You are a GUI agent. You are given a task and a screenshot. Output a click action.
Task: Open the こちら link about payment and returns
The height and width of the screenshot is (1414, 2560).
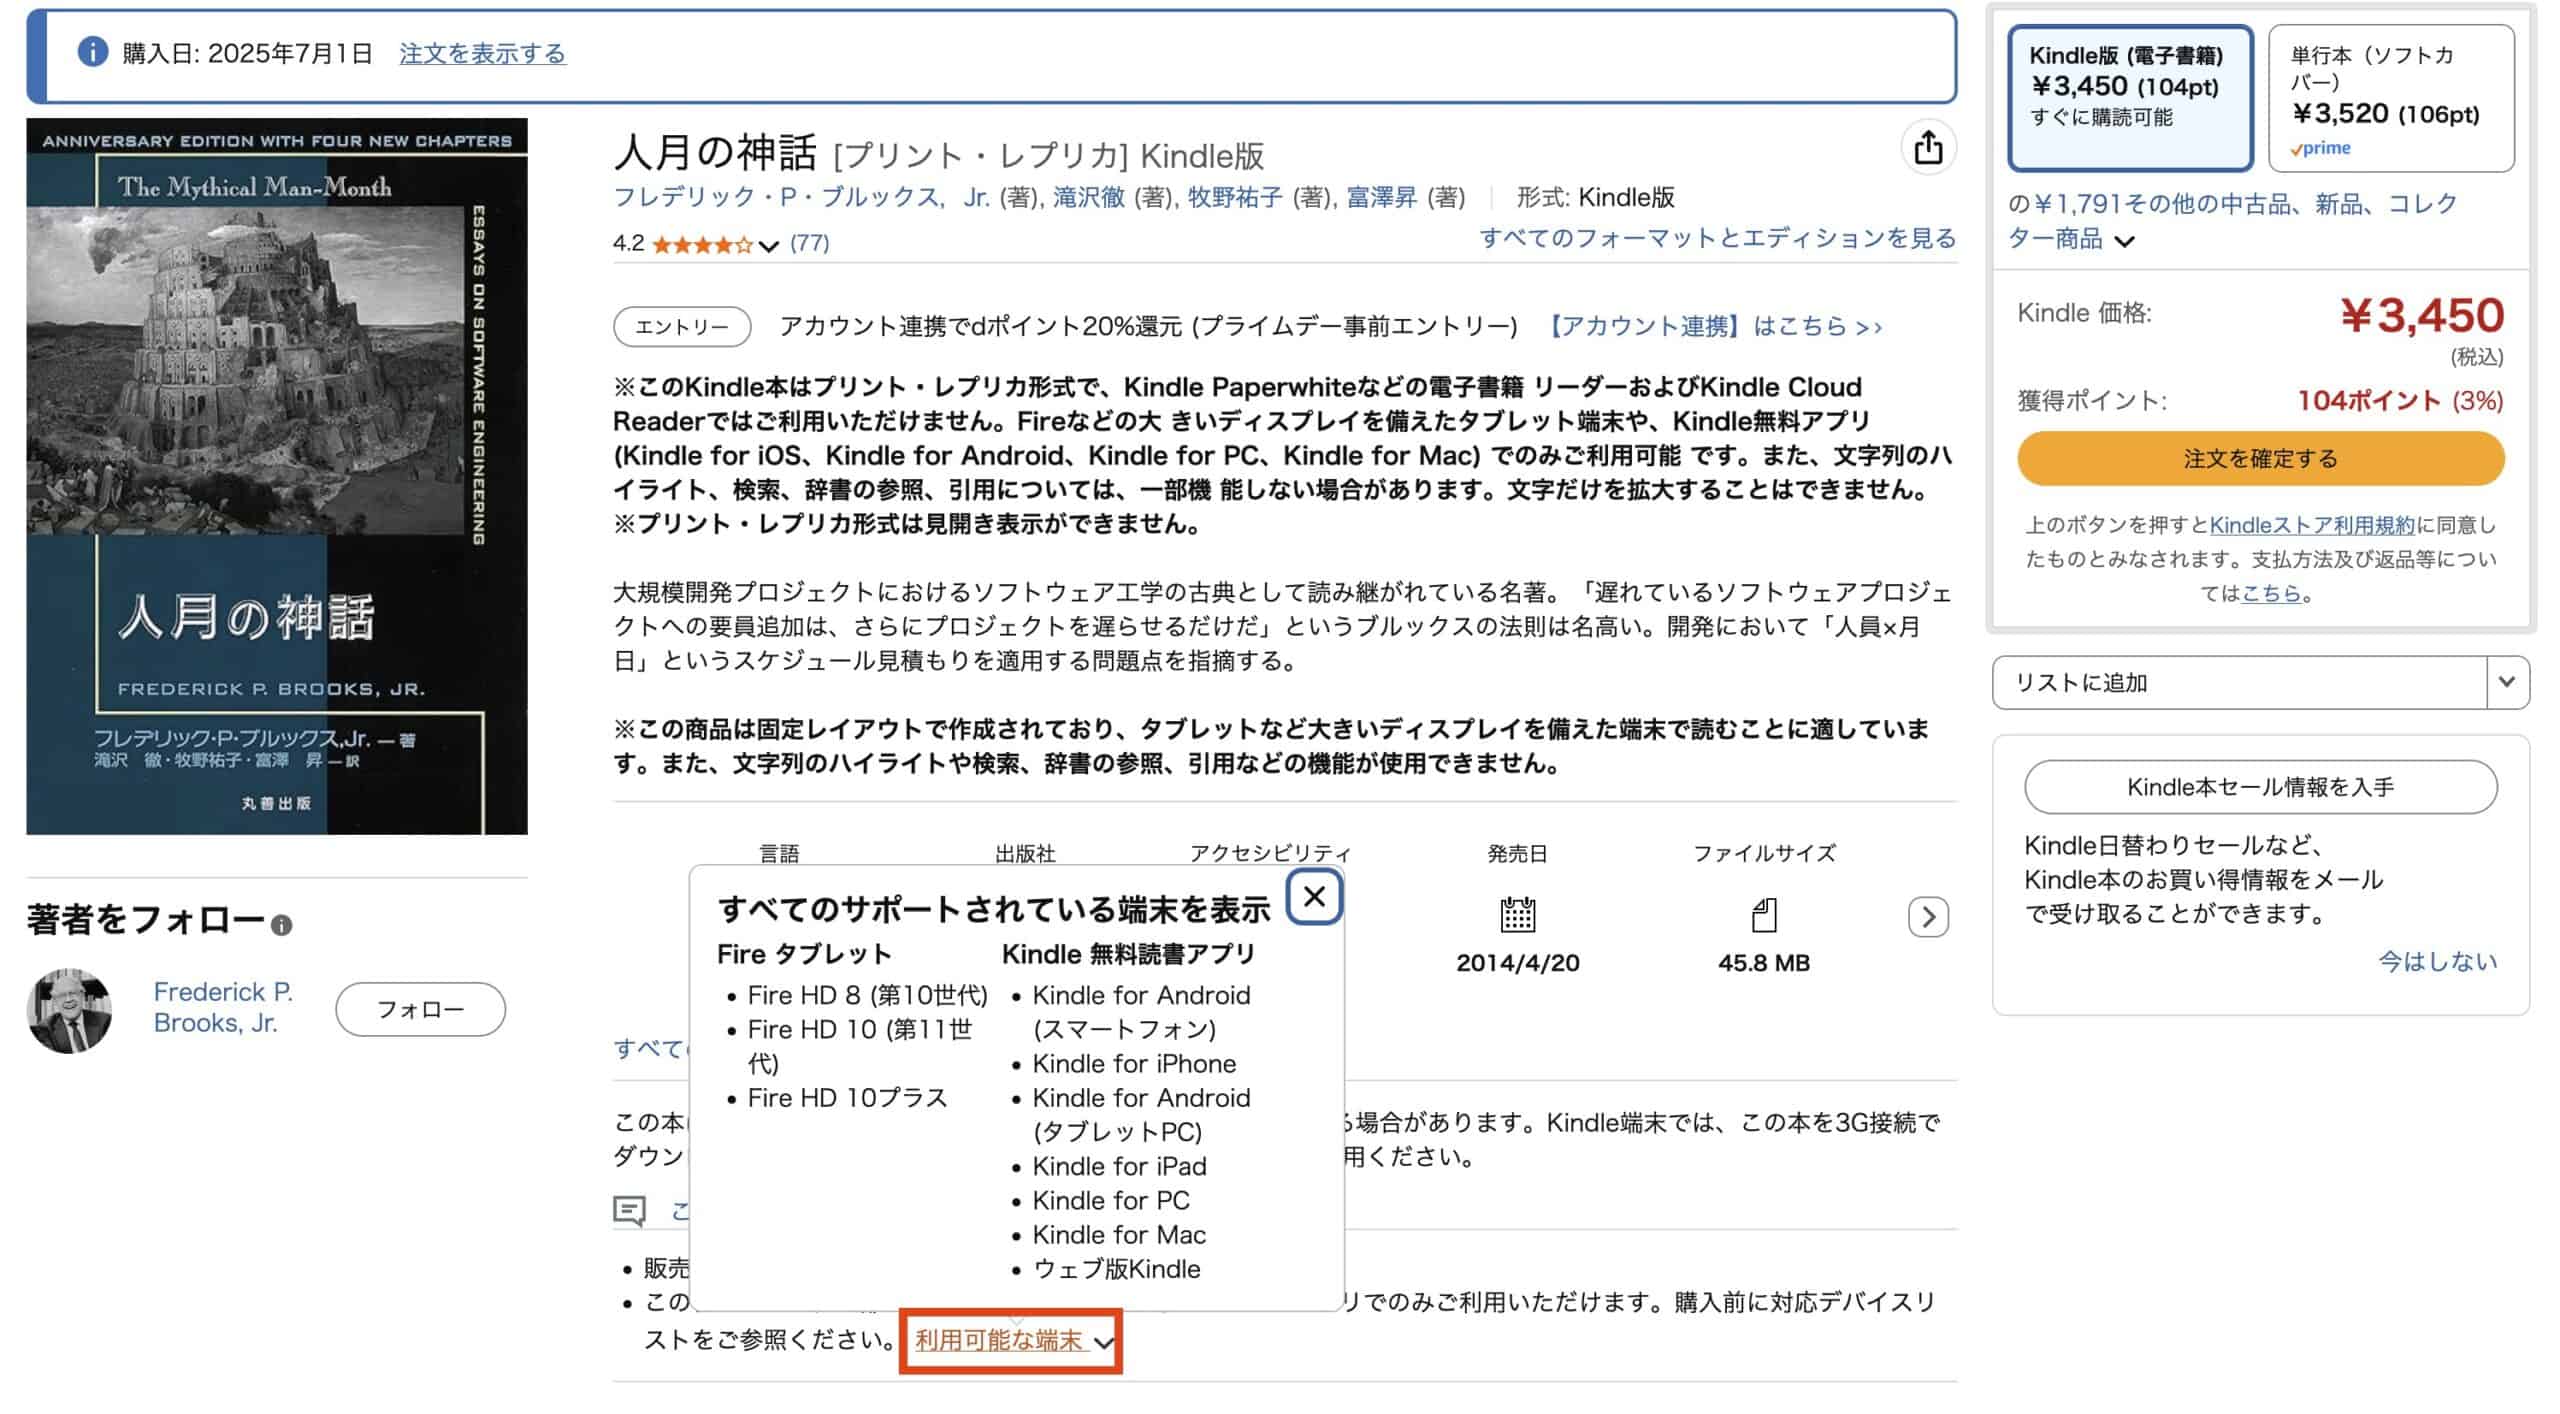coord(2271,593)
